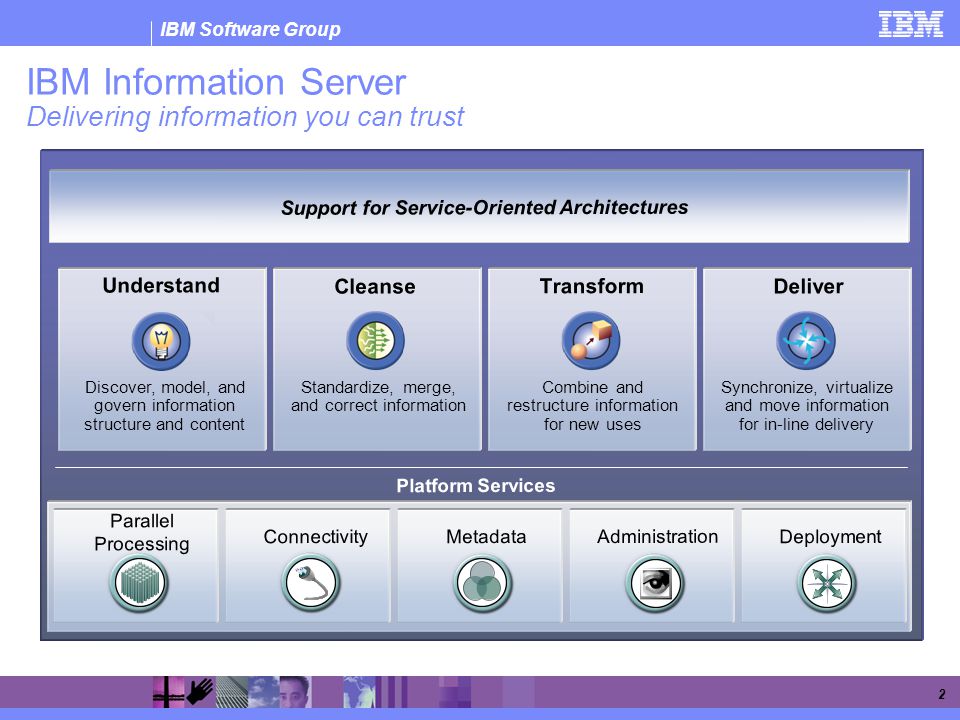960x720 pixels.
Task: Click the Deliver swirling arrows icon
Action: click(x=806, y=340)
